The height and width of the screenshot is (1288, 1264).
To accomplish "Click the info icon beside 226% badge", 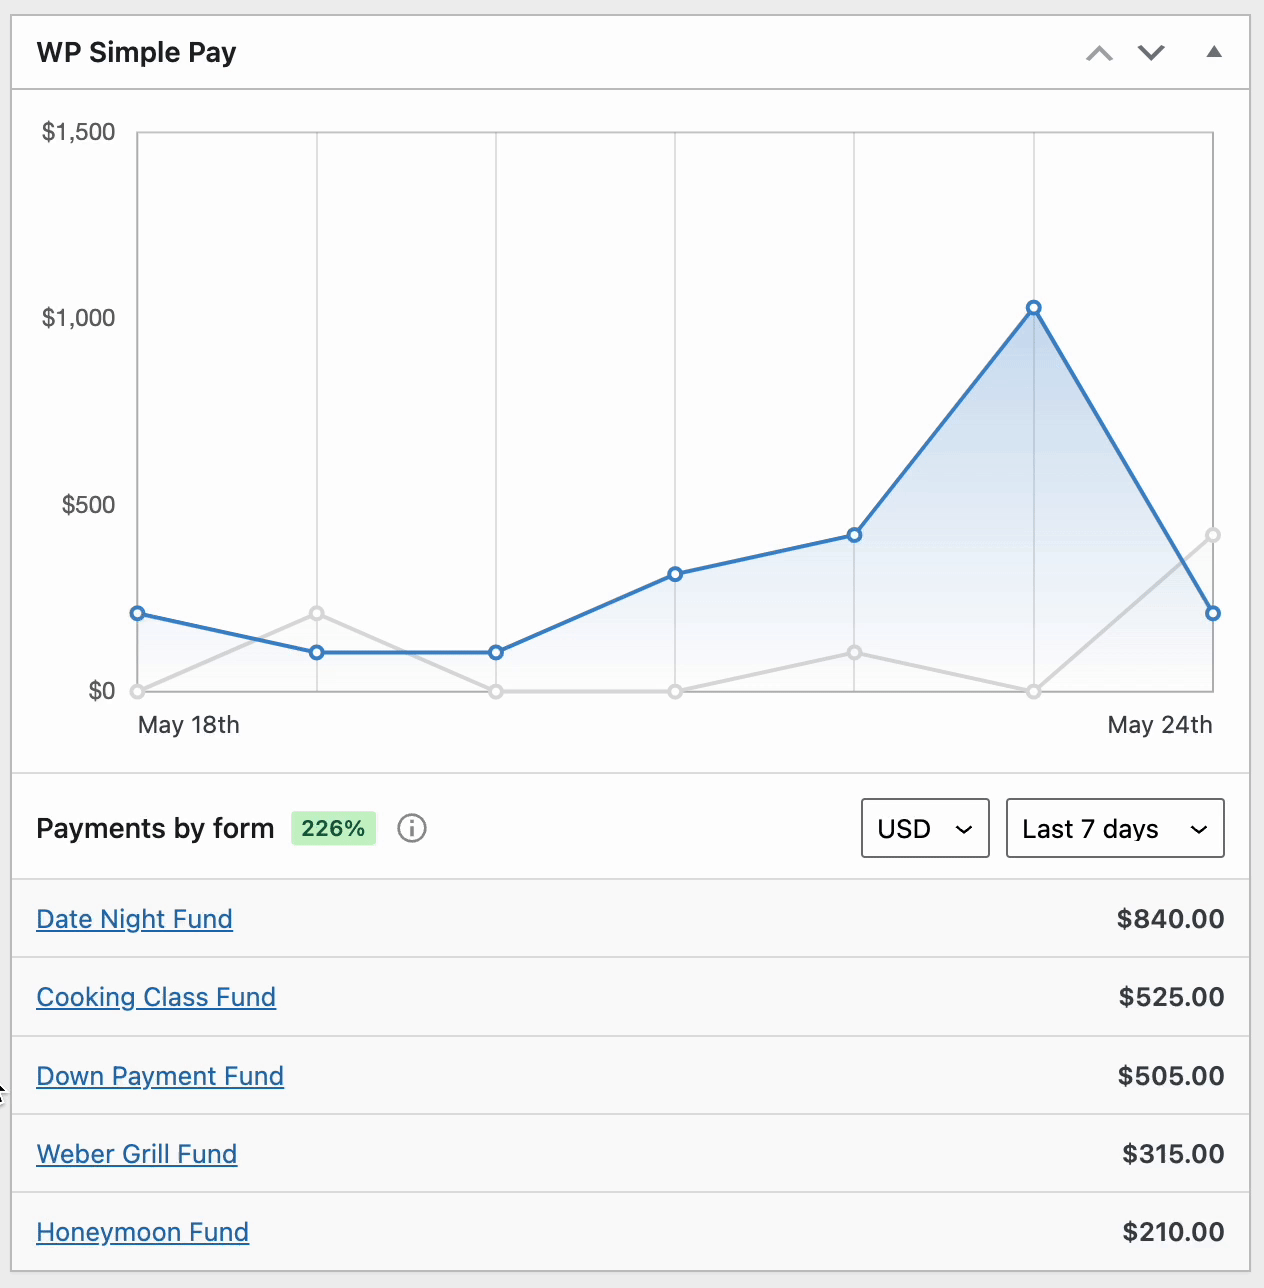I will point(411,828).
